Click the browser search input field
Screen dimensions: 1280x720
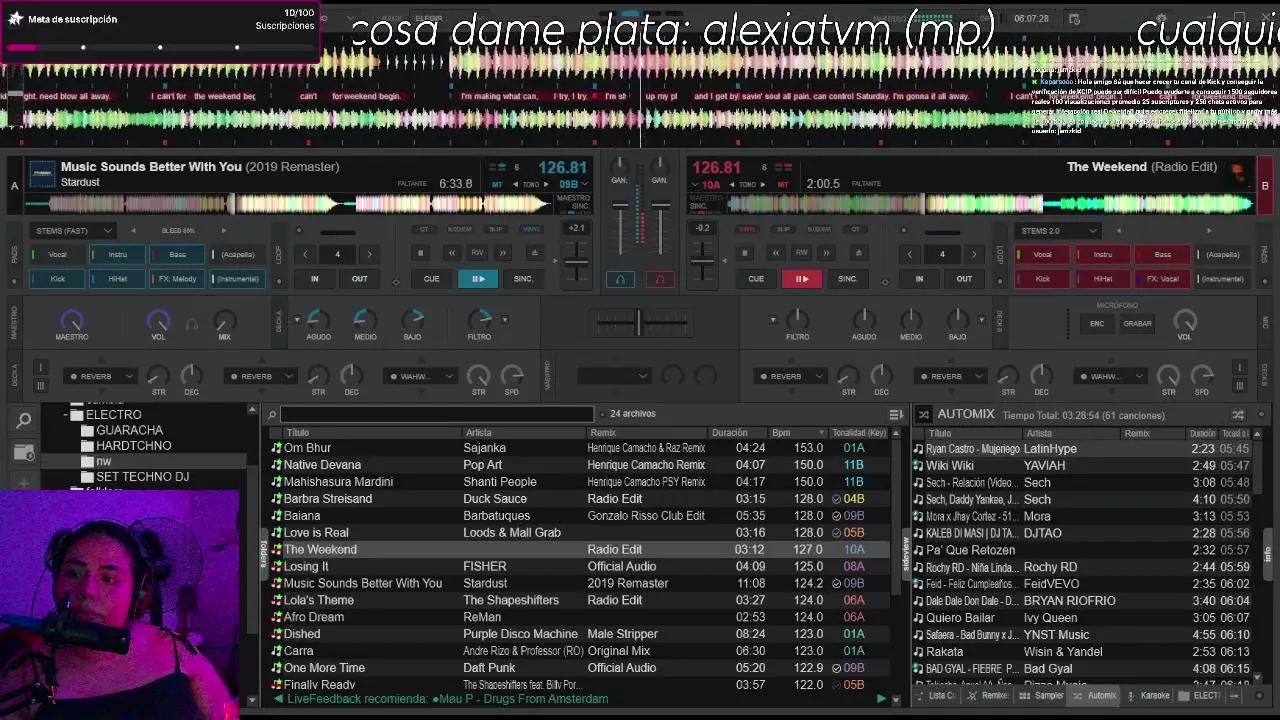437,414
